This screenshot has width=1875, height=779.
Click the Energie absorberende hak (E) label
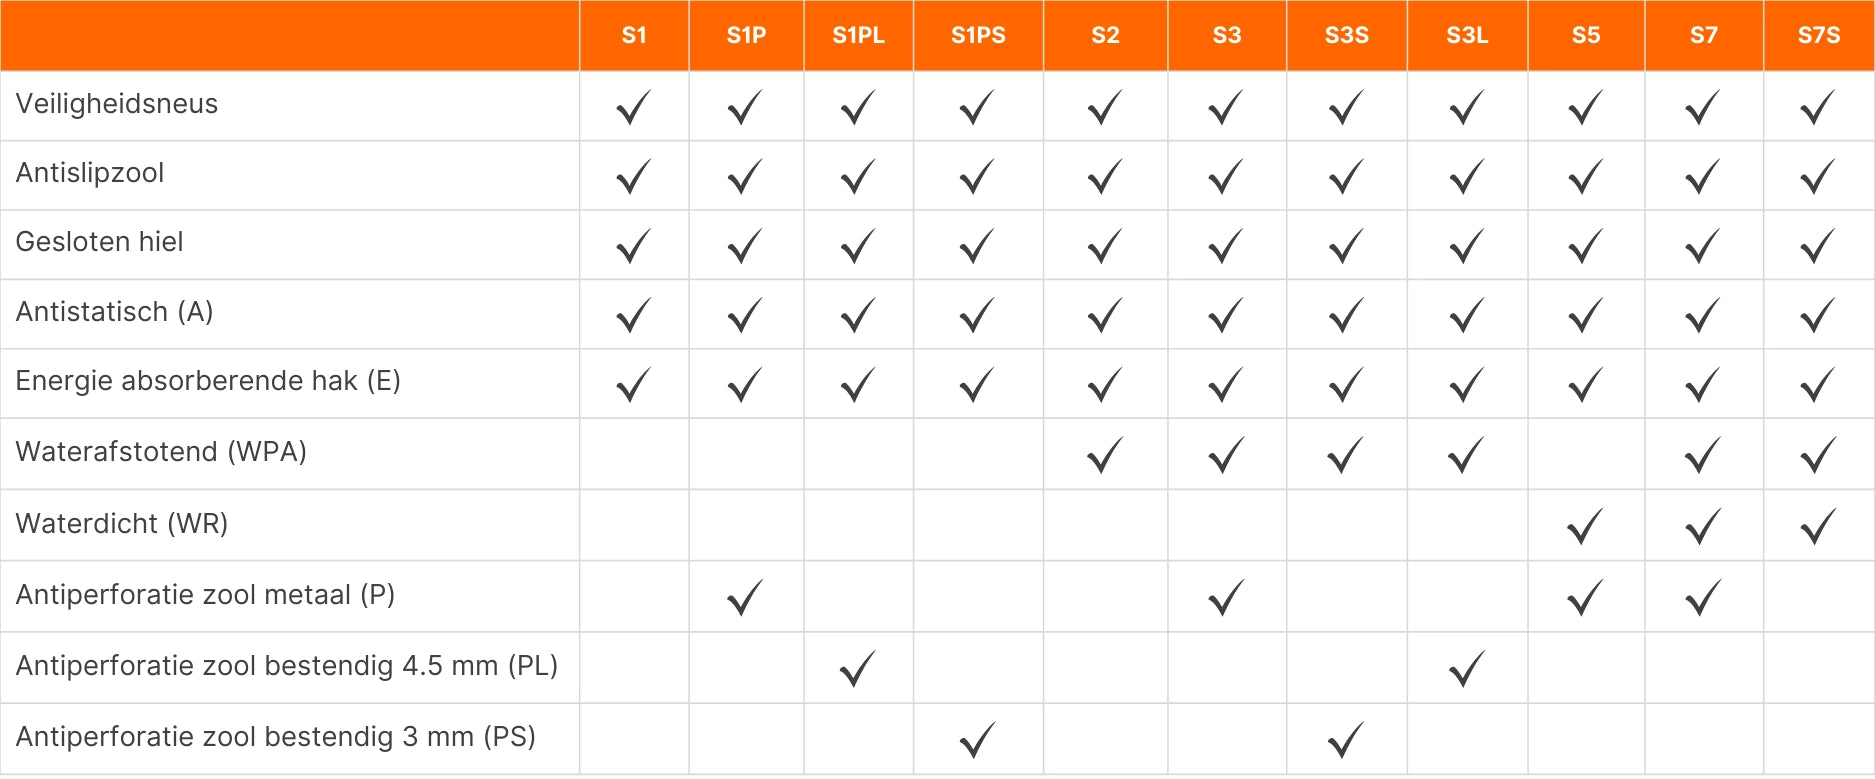208,381
